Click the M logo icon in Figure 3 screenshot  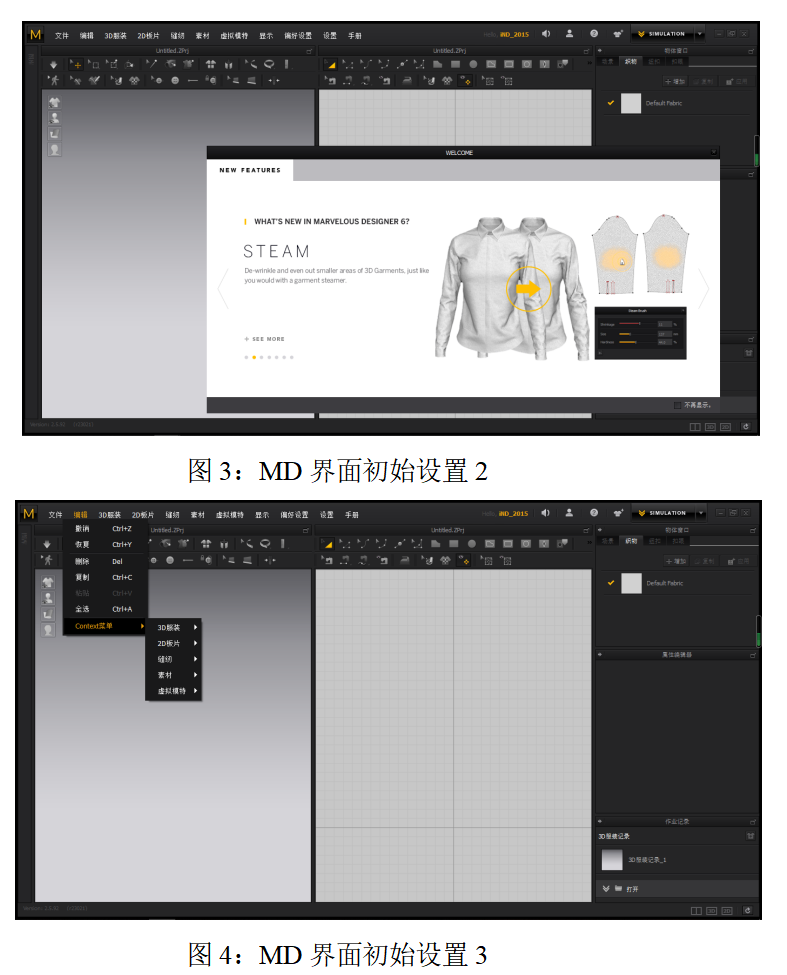[x=35, y=35]
